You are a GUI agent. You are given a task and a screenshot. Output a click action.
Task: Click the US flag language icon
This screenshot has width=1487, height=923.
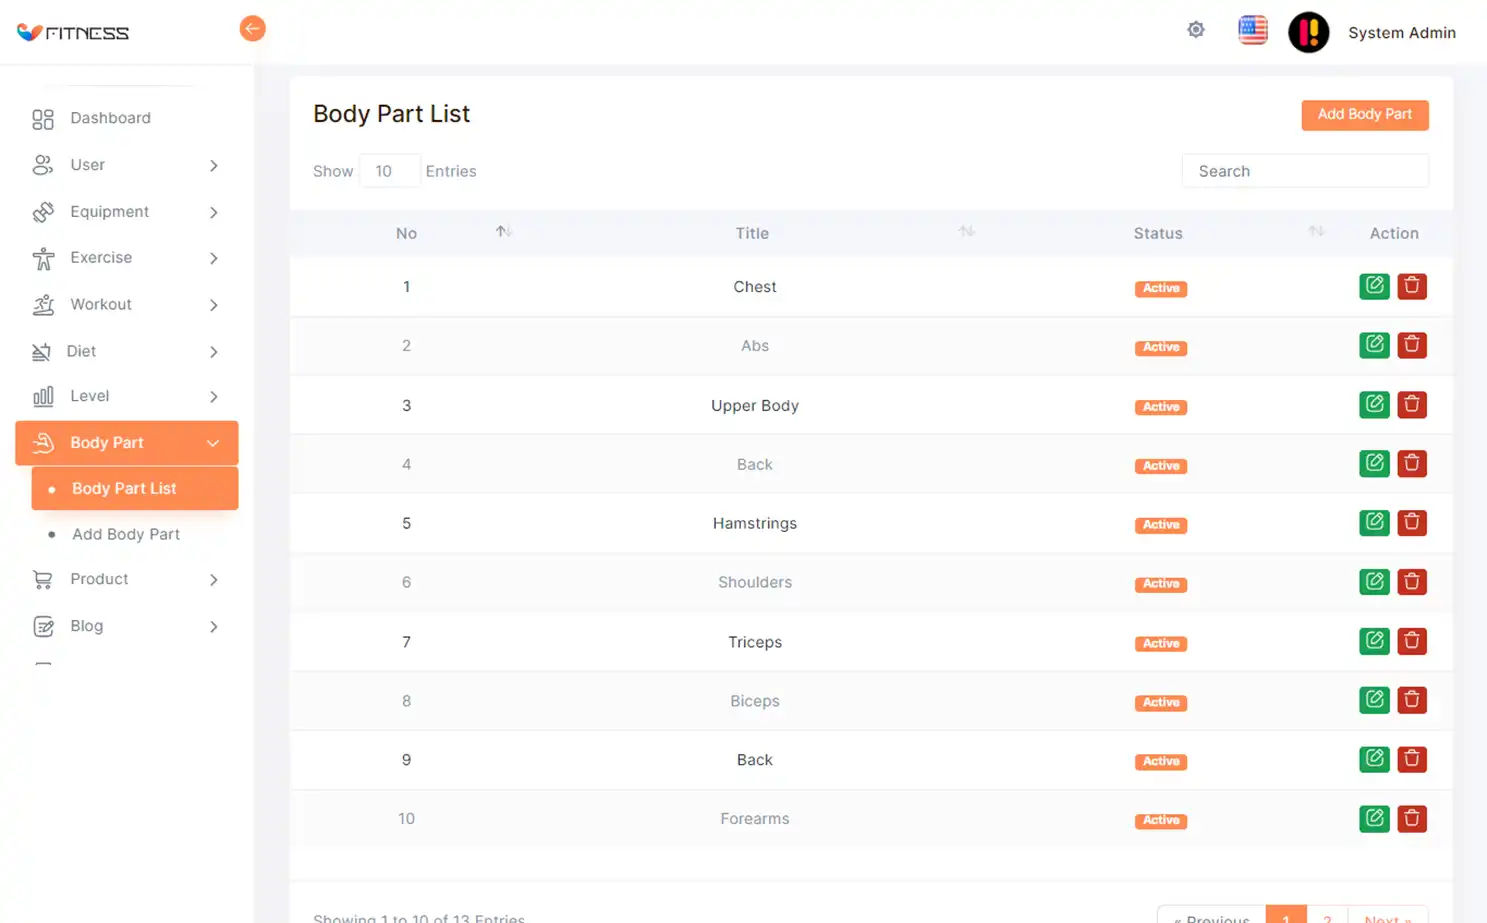point(1252,30)
